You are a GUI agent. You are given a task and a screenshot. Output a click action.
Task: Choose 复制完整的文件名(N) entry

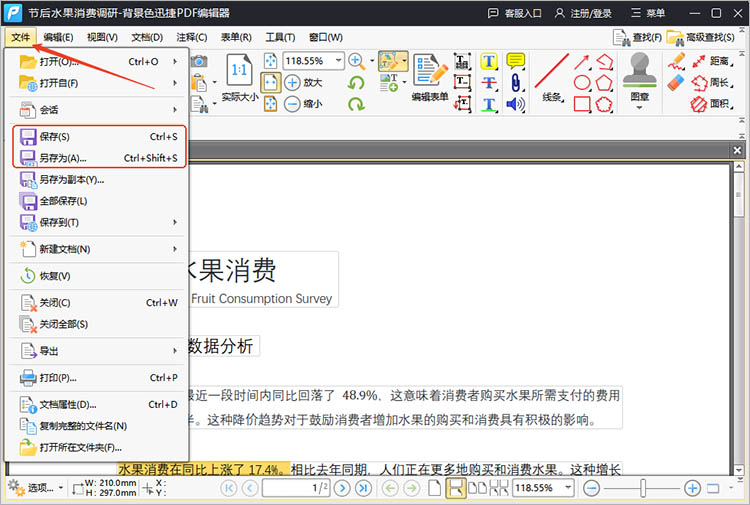point(98,426)
